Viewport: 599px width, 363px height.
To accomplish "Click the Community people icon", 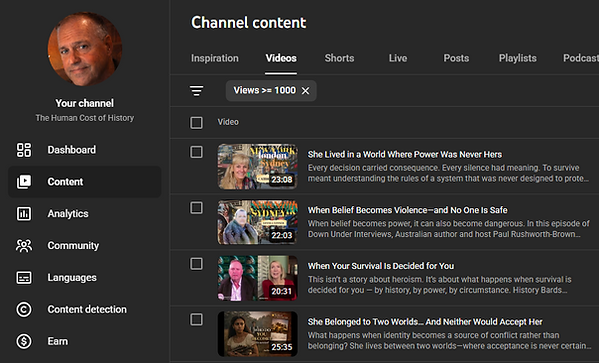I will click(24, 246).
